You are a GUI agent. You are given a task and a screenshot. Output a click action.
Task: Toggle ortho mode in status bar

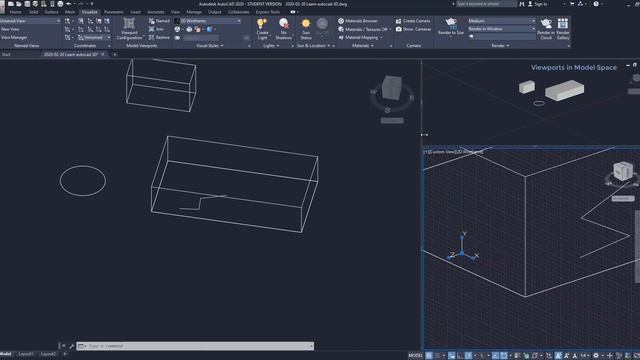coord(460,356)
